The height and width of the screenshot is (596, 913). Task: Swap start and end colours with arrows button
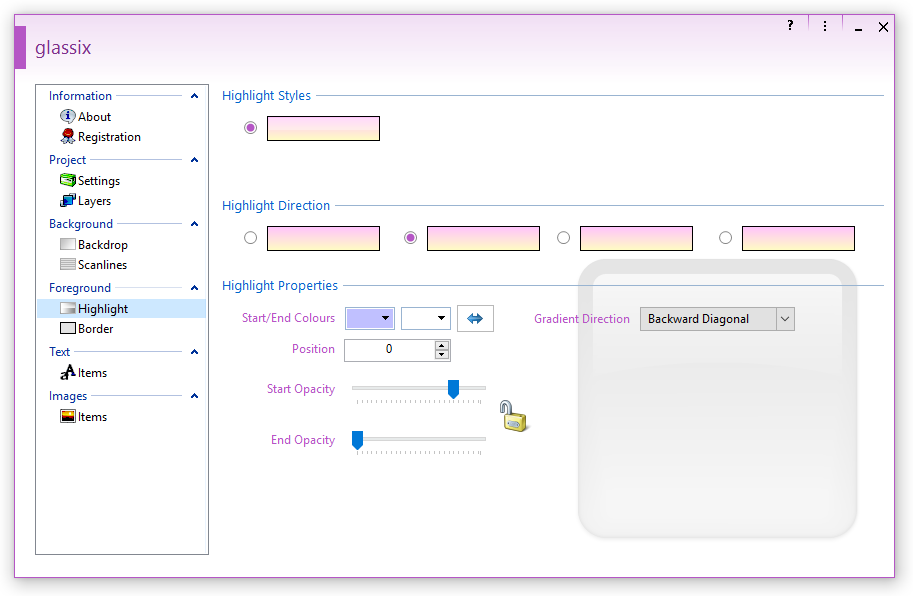coord(475,319)
